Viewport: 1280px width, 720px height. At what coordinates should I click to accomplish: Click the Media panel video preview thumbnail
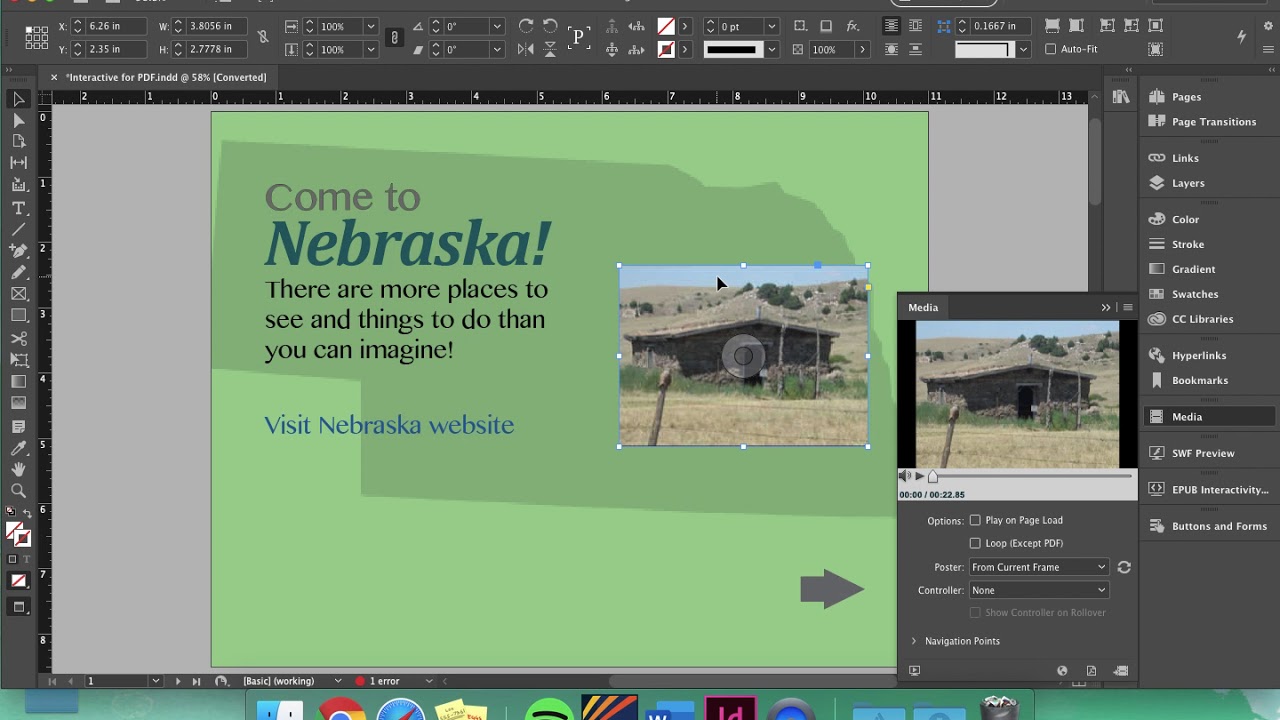pyautogui.click(x=1017, y=394)
